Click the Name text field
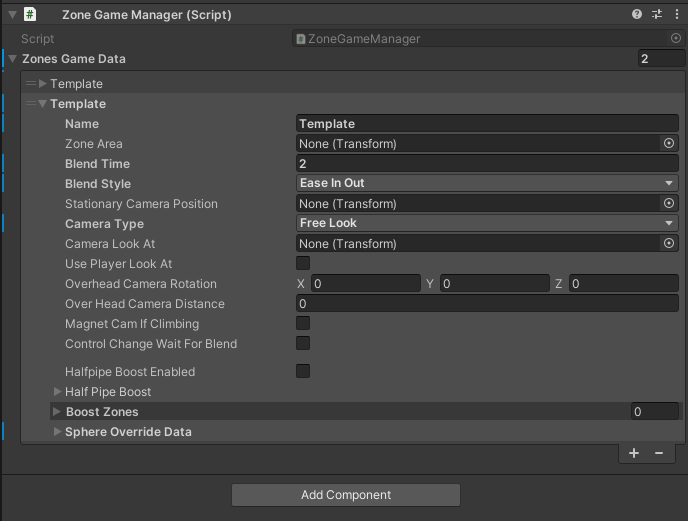The image size is (688, 521). [487, 124]
